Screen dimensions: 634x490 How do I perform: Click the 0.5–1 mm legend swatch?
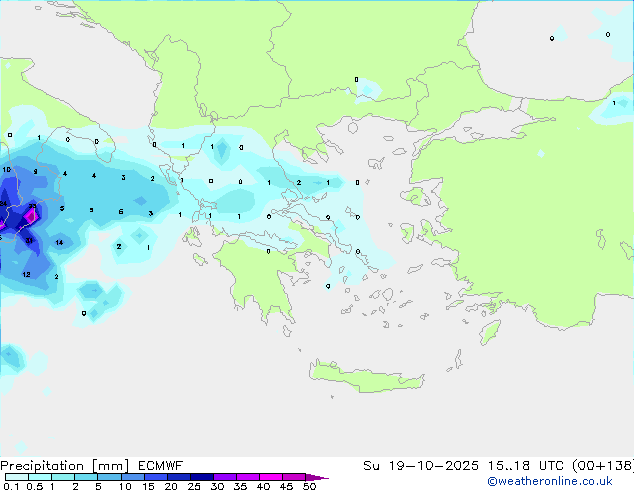[x=40, y=477]
